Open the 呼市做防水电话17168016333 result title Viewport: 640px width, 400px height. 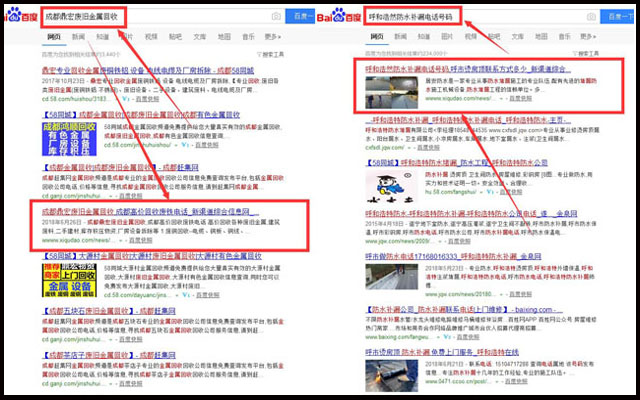(x=453, y=256)
